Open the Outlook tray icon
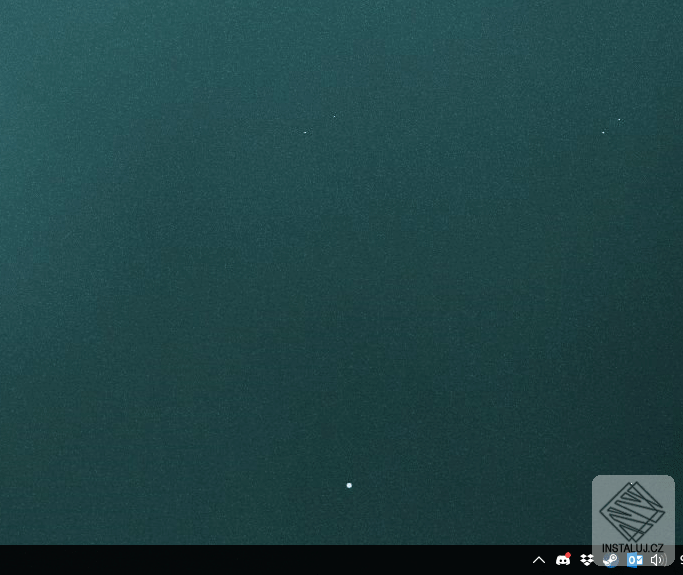This screenshot has width=683, height=575. [x=635, y=560]
